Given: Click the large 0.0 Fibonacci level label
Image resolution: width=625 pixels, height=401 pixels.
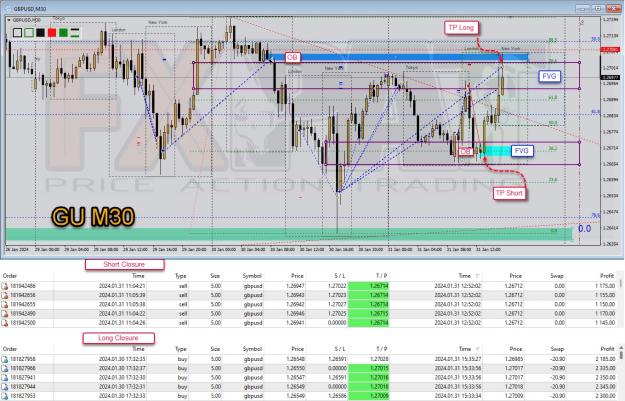Looking at the screenshot, I should pos(584,229).
